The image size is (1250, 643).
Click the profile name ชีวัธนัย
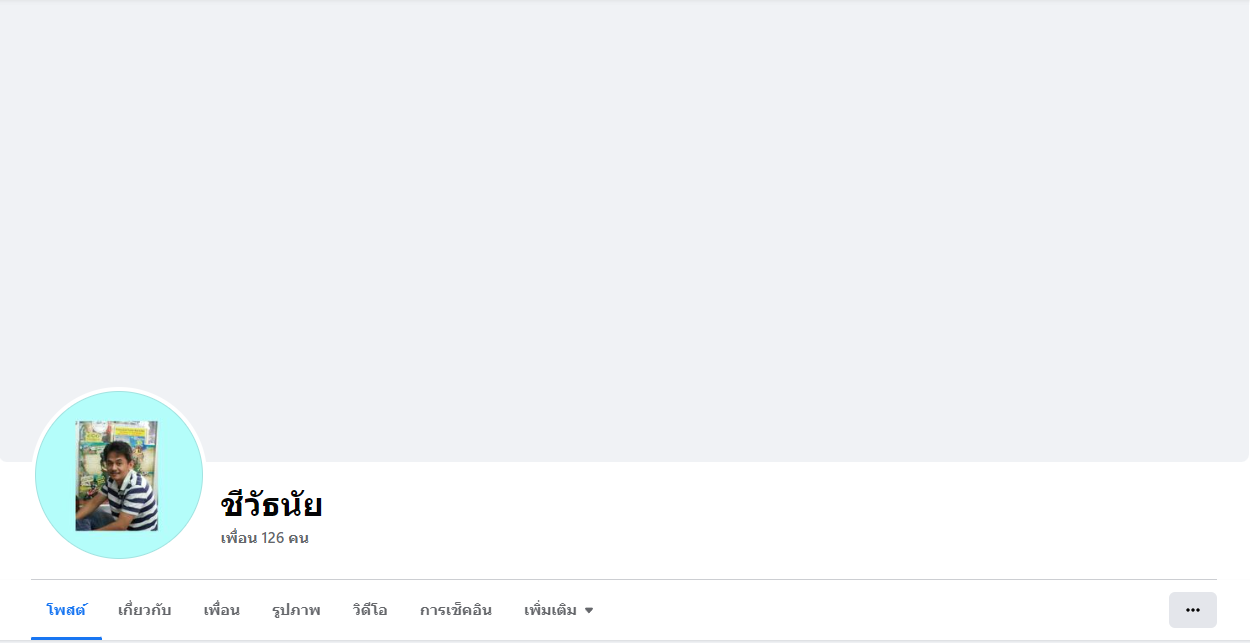coord(271,505)
